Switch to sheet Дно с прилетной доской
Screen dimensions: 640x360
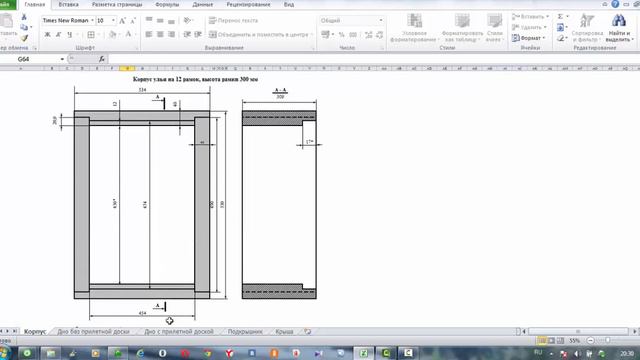(179, 331)
